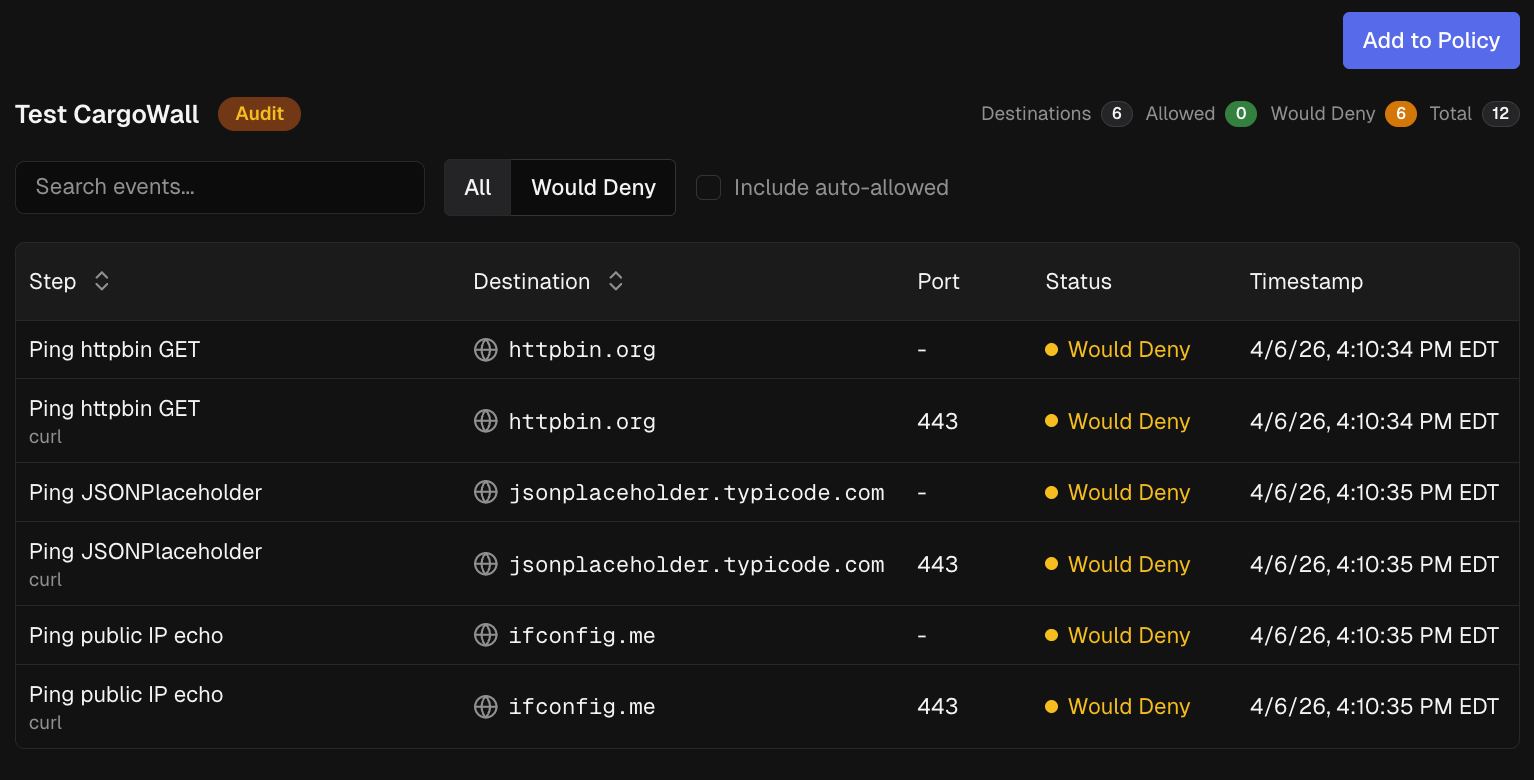
Task: Click the Destination column sort arrows
Action: point(616,282)
